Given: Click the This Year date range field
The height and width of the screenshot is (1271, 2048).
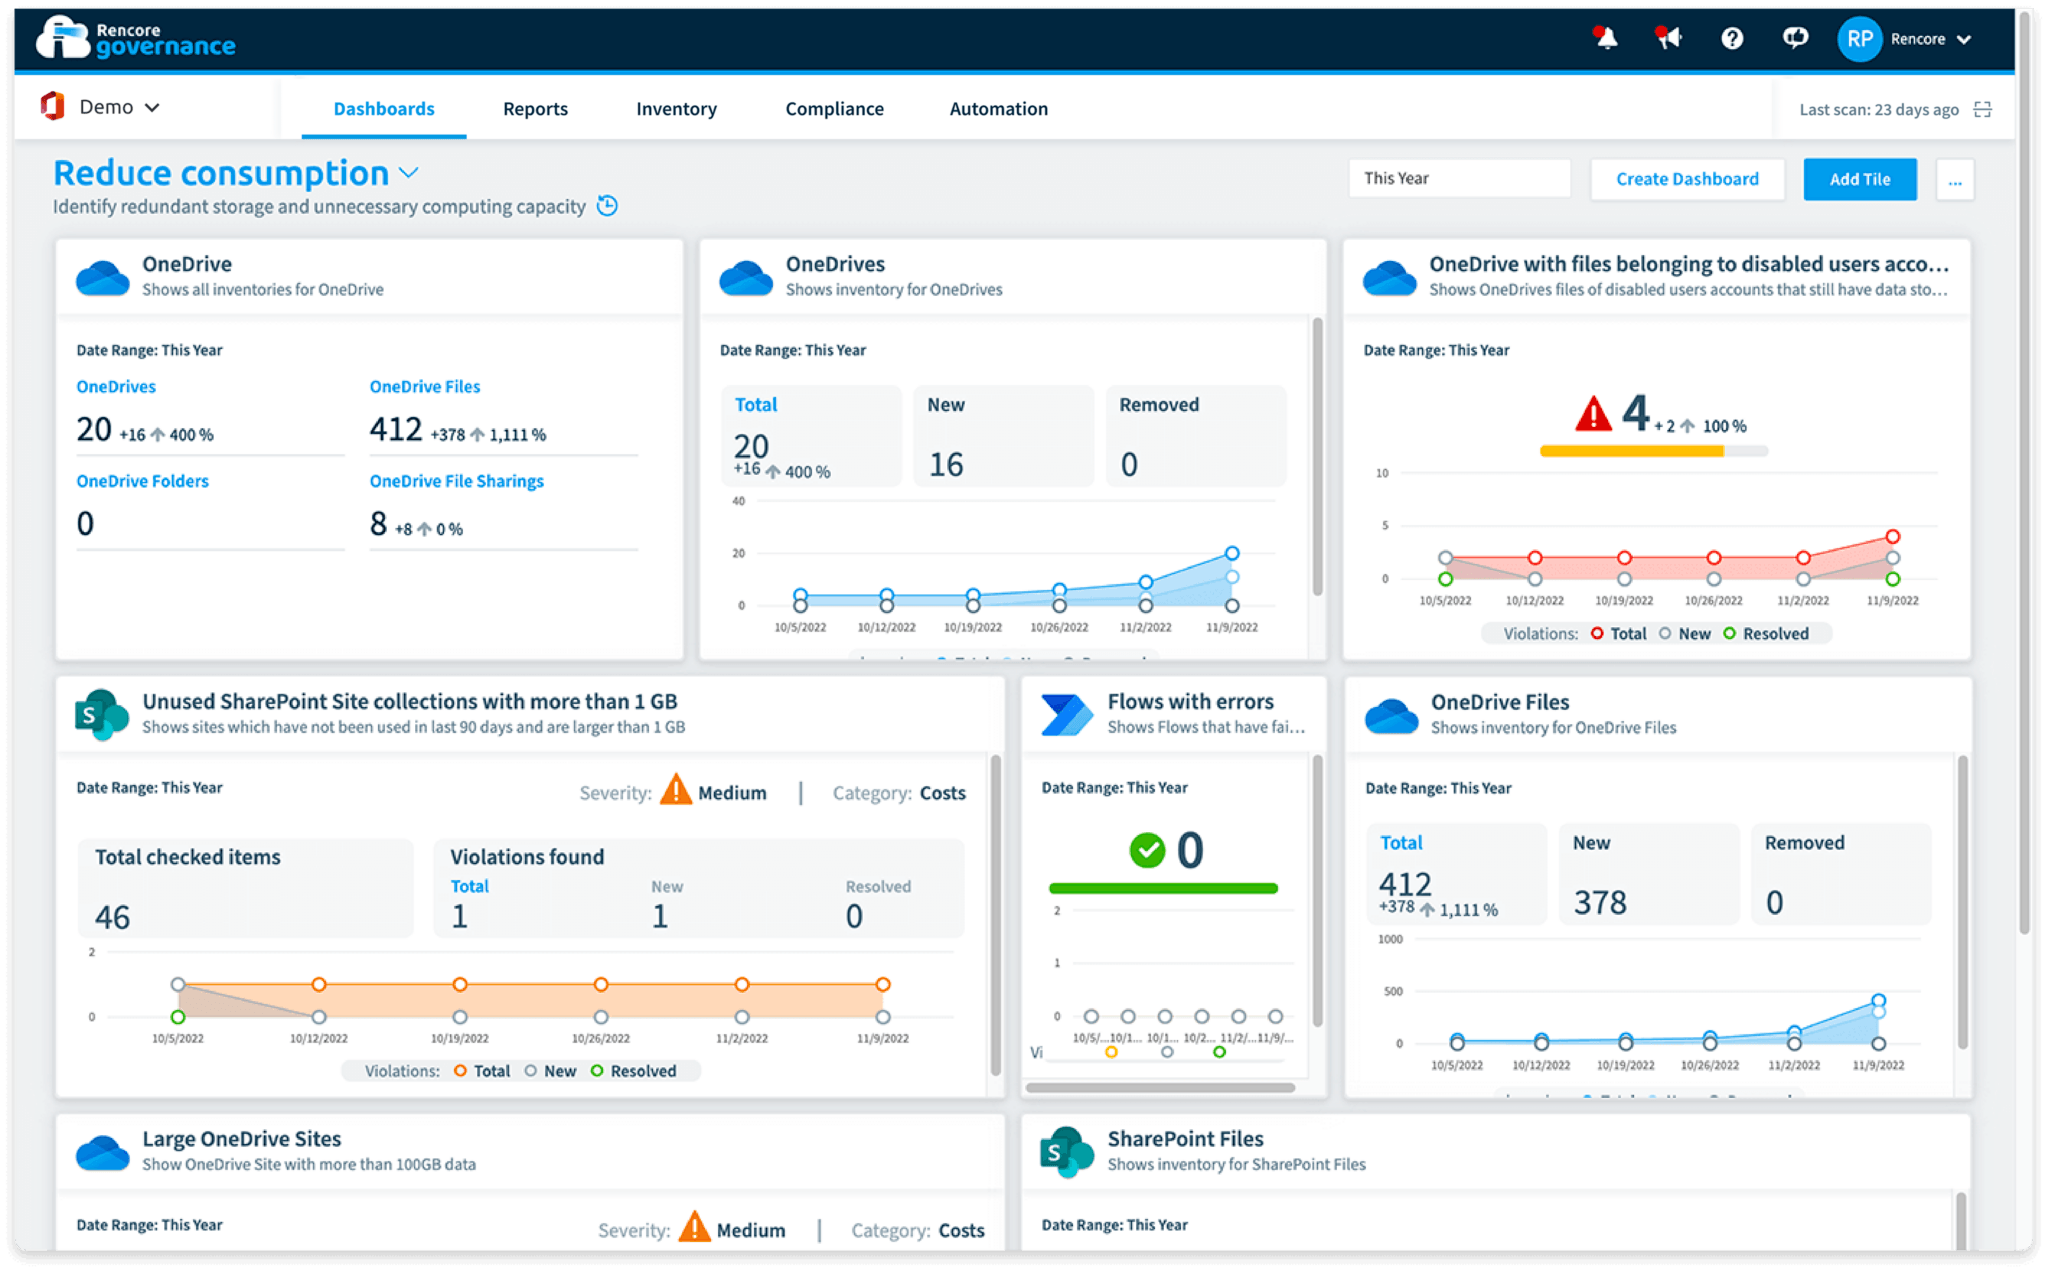Looking at the screenshot, I should pos(1459,178).
